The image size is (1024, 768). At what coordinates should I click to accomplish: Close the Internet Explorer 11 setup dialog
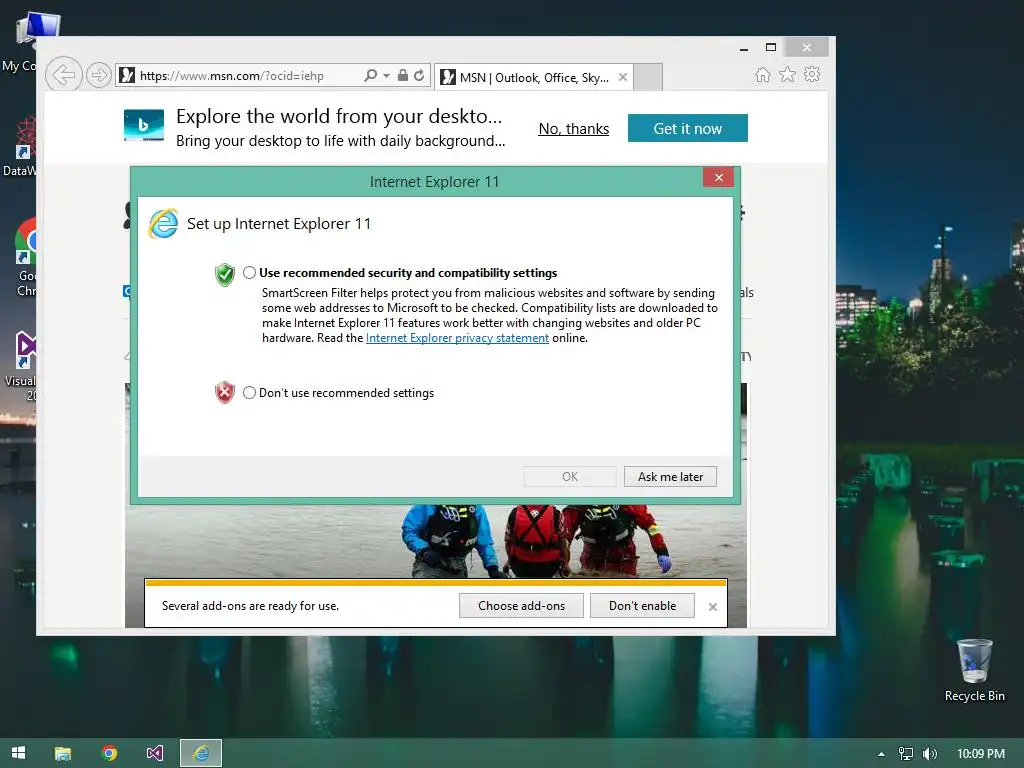718,178
